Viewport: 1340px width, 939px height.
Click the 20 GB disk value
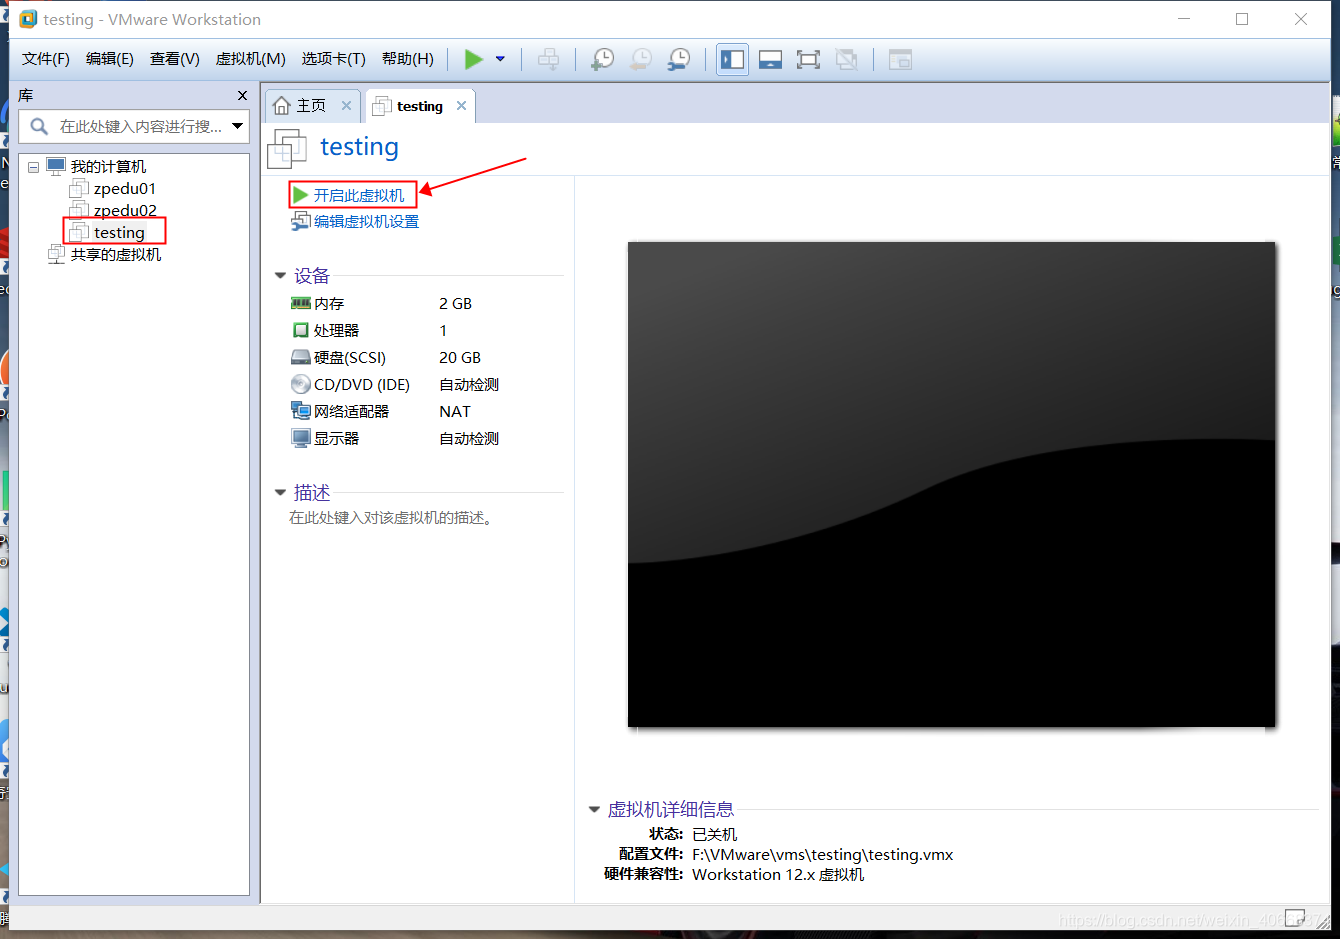tap(460, 357)
